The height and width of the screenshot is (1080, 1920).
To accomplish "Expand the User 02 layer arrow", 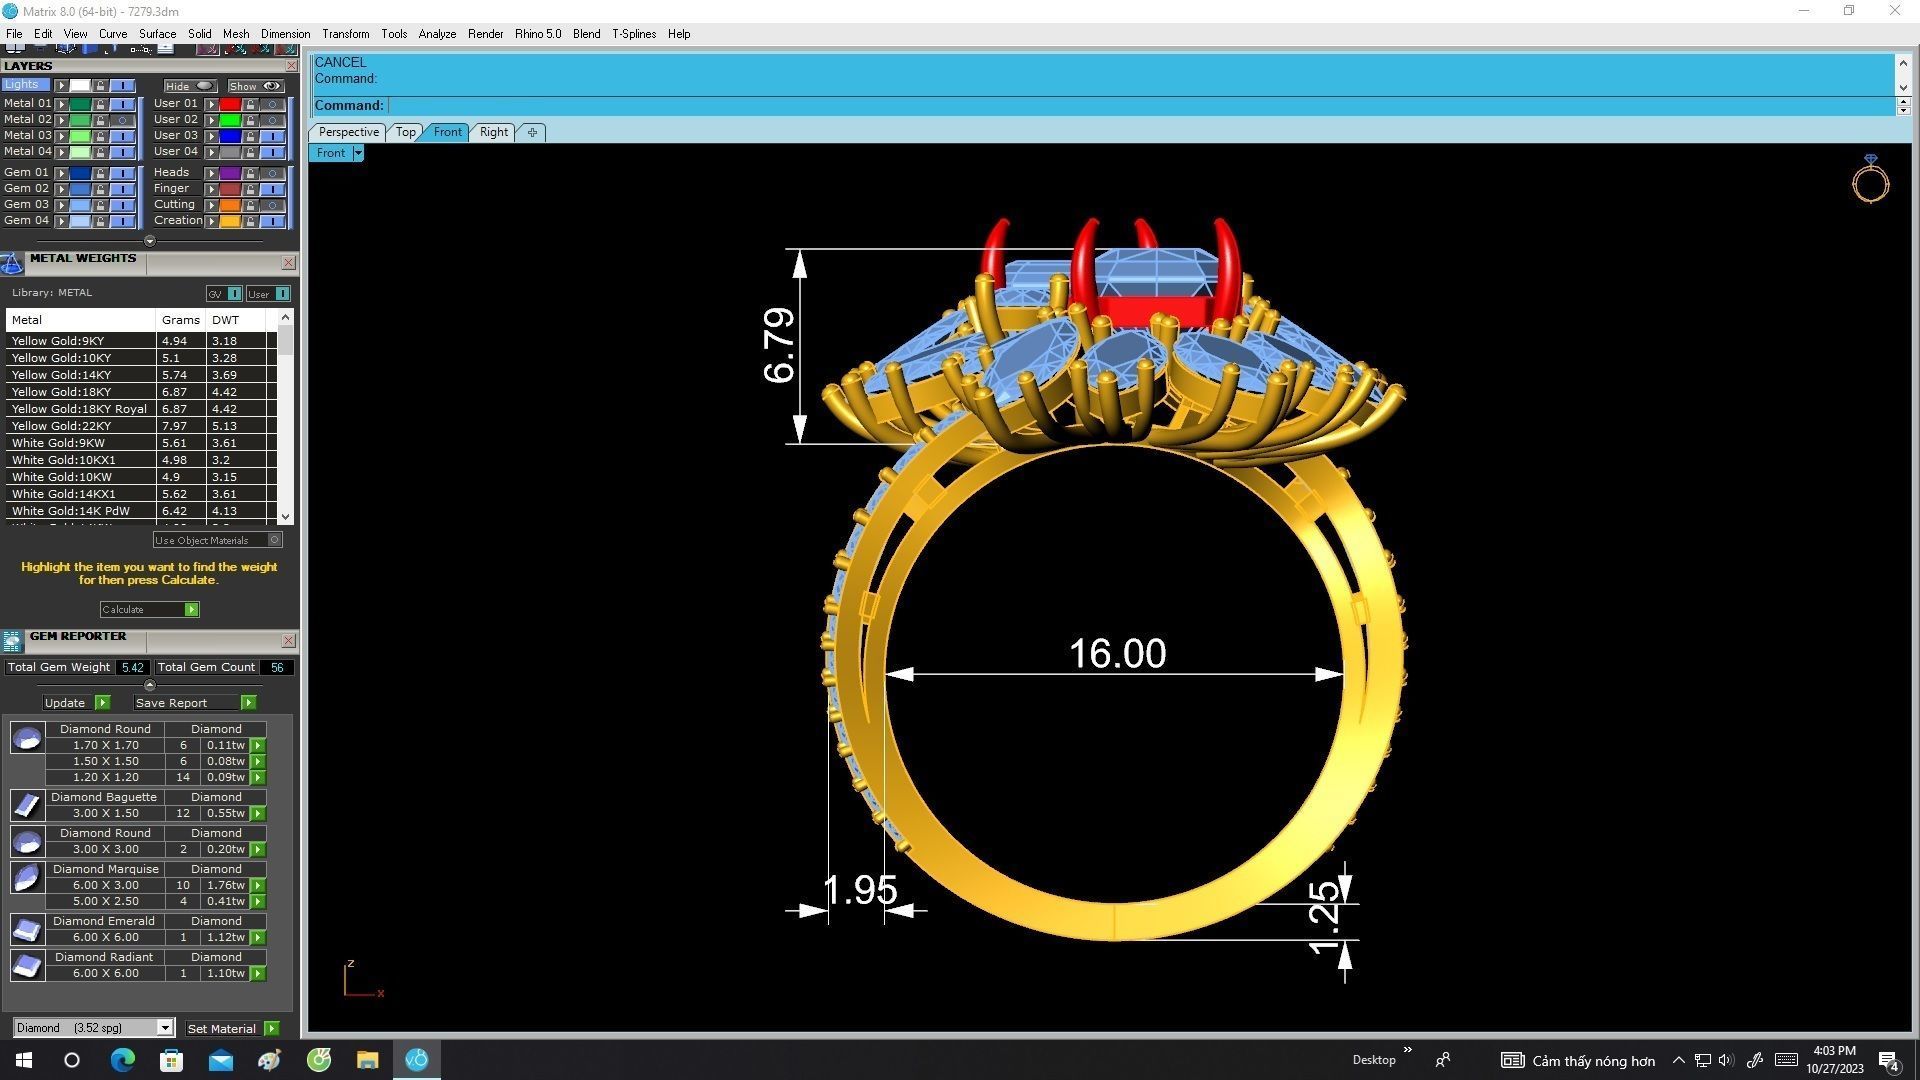I will (x=211, y=120).
